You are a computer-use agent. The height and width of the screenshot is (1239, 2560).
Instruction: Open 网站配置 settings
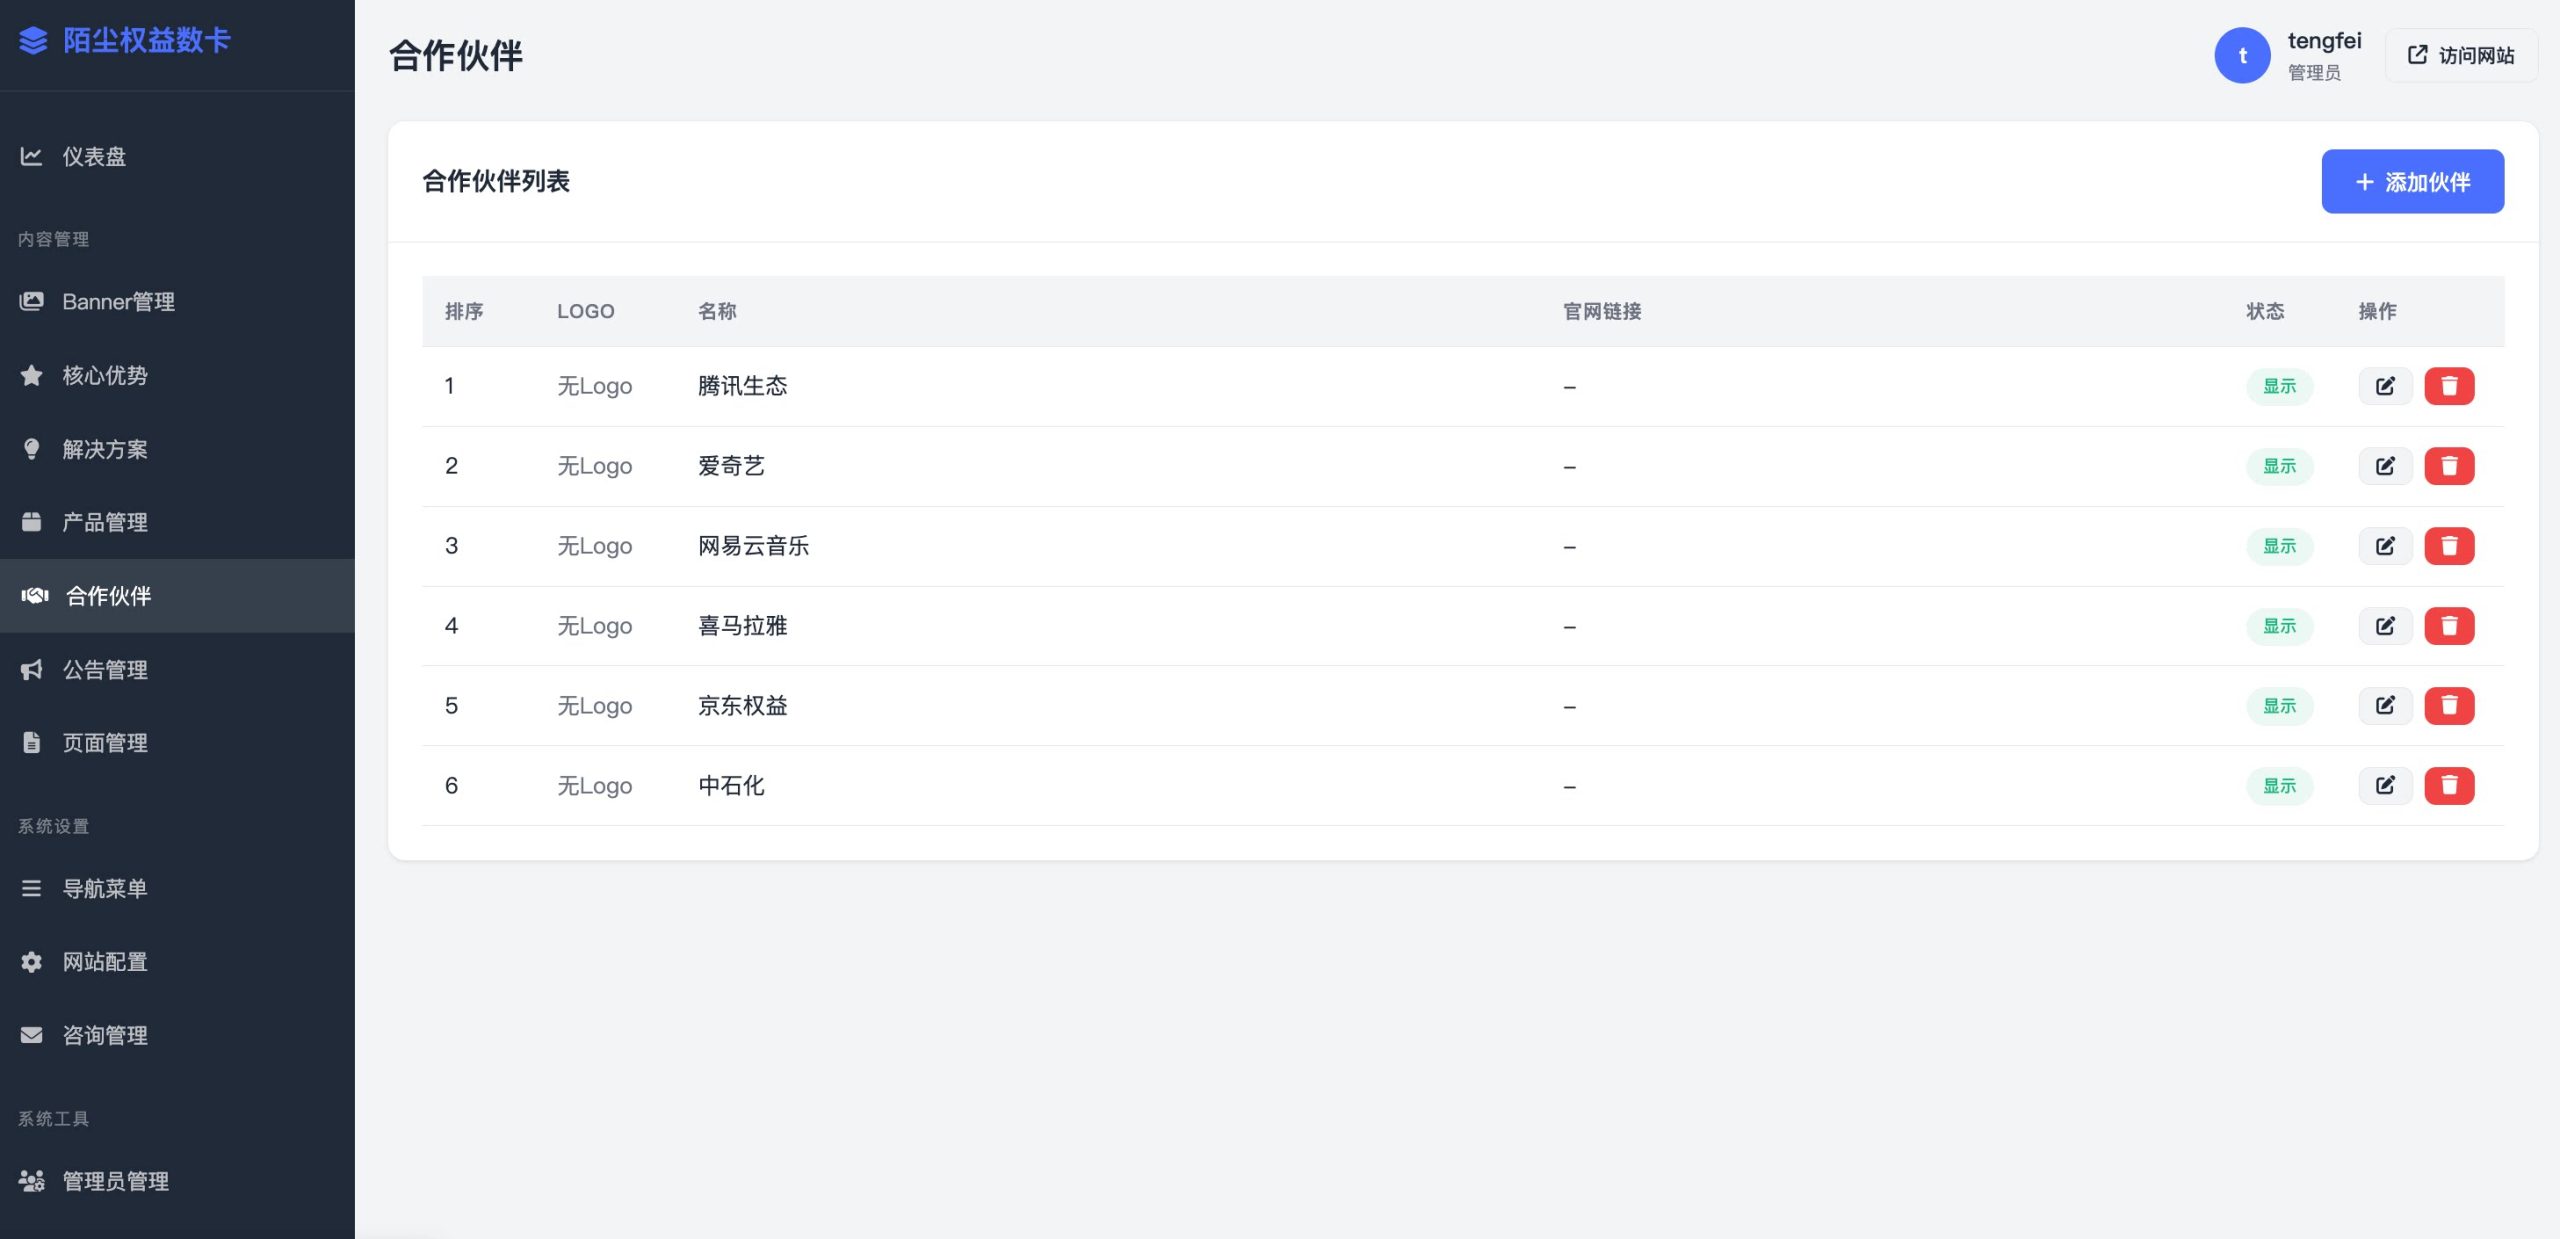tap(177, 962)
